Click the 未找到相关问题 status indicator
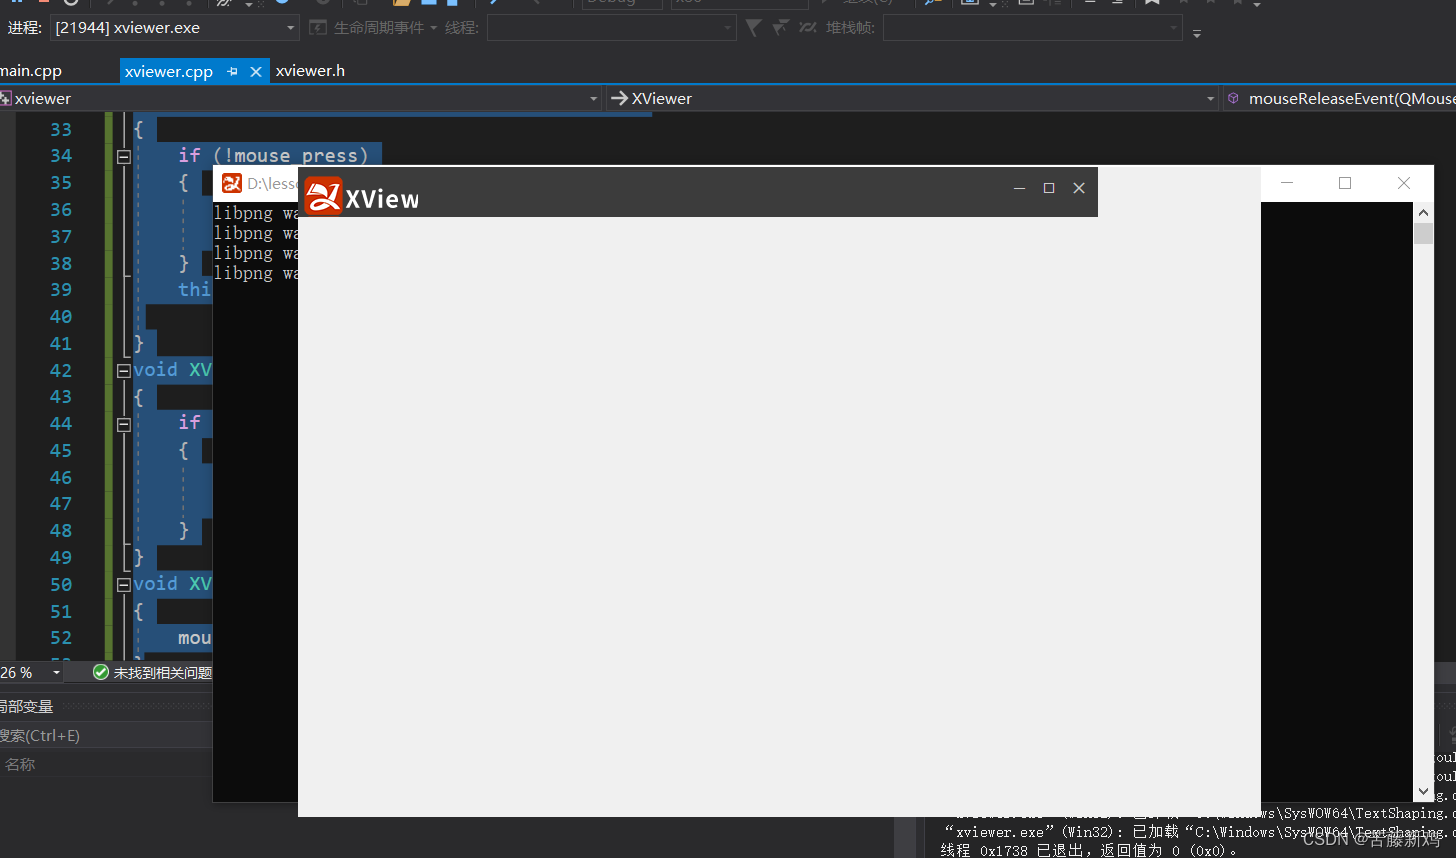 tap(152, 673)
